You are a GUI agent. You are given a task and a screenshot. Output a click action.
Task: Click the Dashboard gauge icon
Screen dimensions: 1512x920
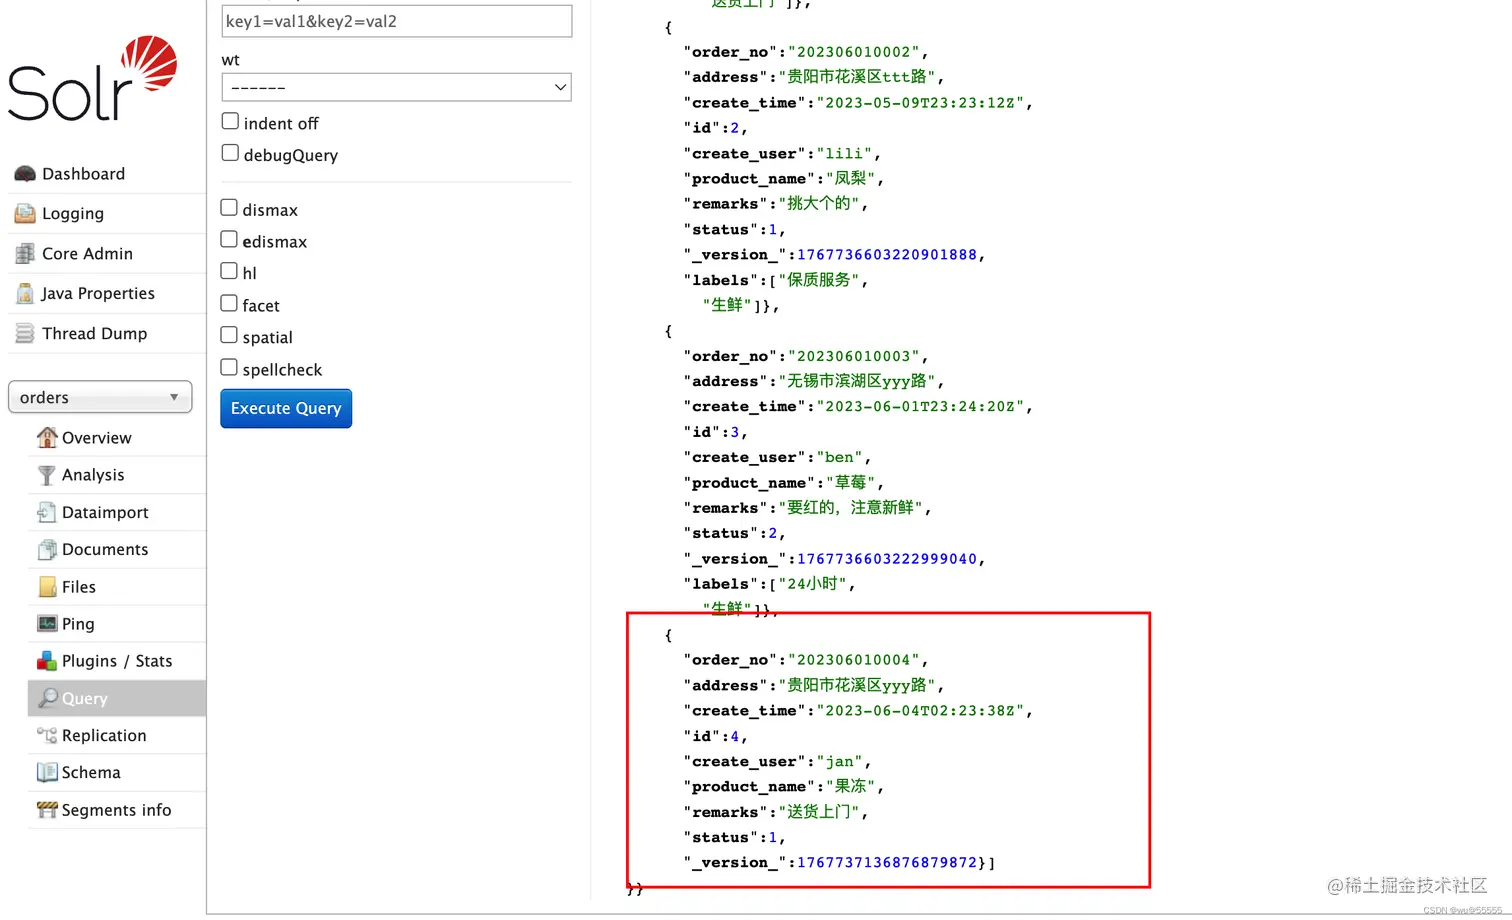[x=25, y=174]
